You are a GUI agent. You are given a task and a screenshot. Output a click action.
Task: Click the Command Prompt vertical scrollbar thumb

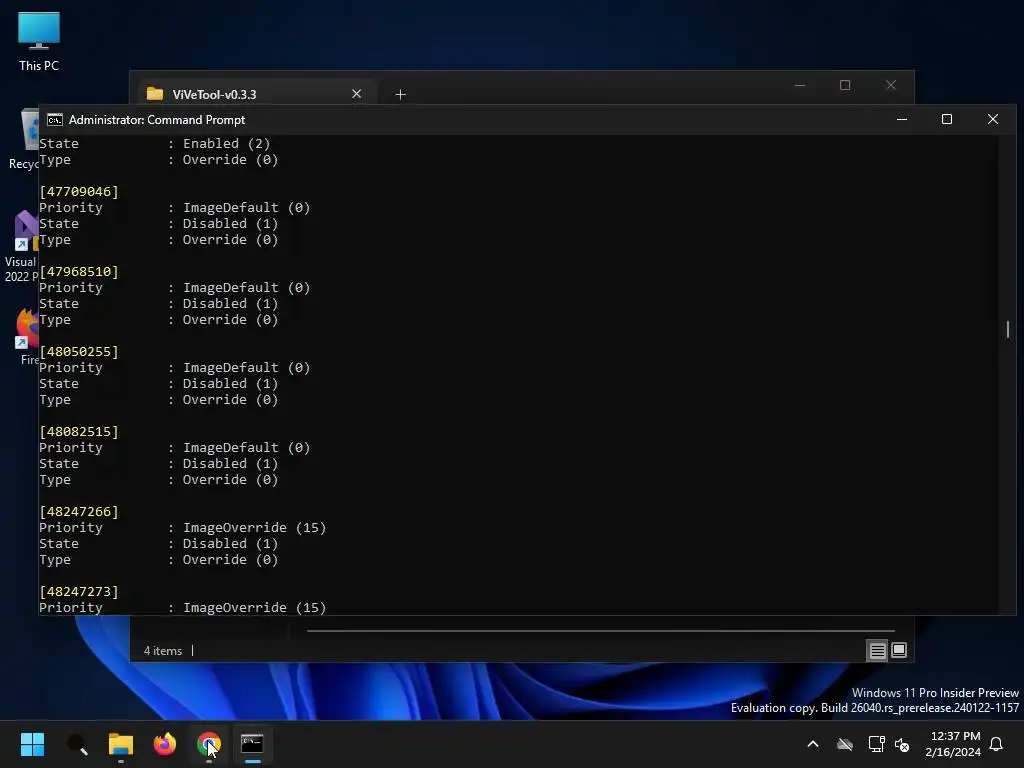[1008, 329]
